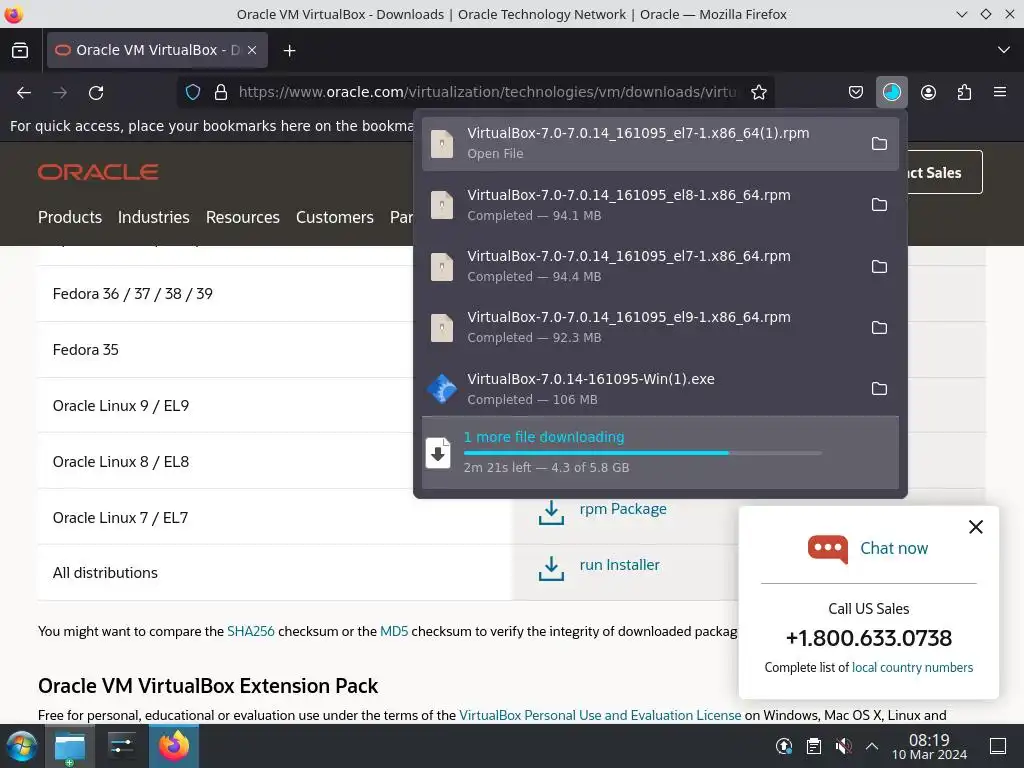The width and height of the screenshot is (1024, 768).
Task: Click the address bar URL
Action: 487,92
